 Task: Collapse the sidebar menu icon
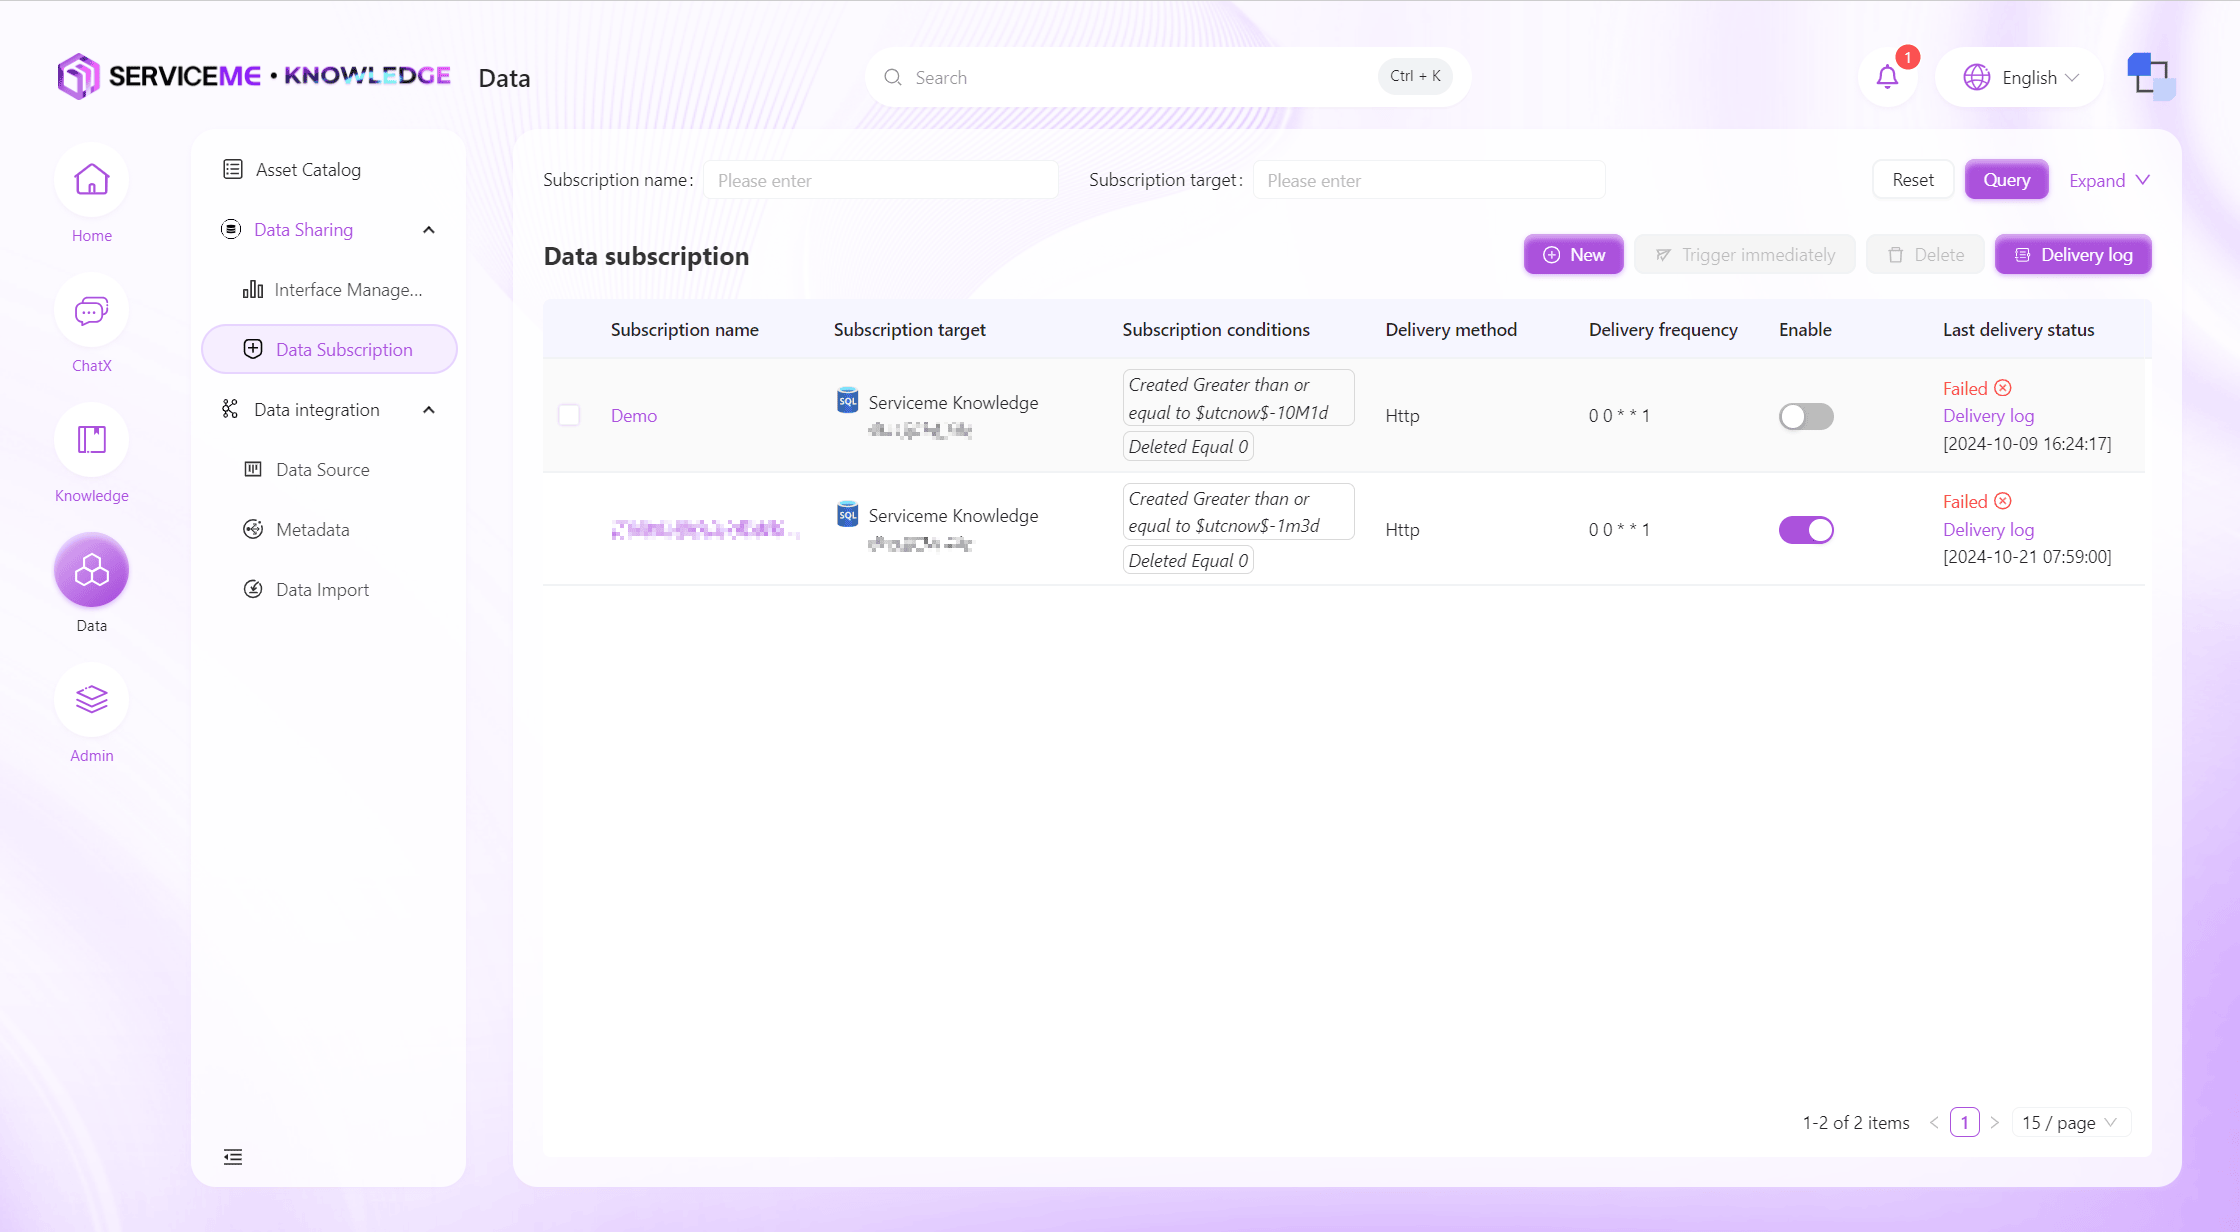(x=233, y=1157)
